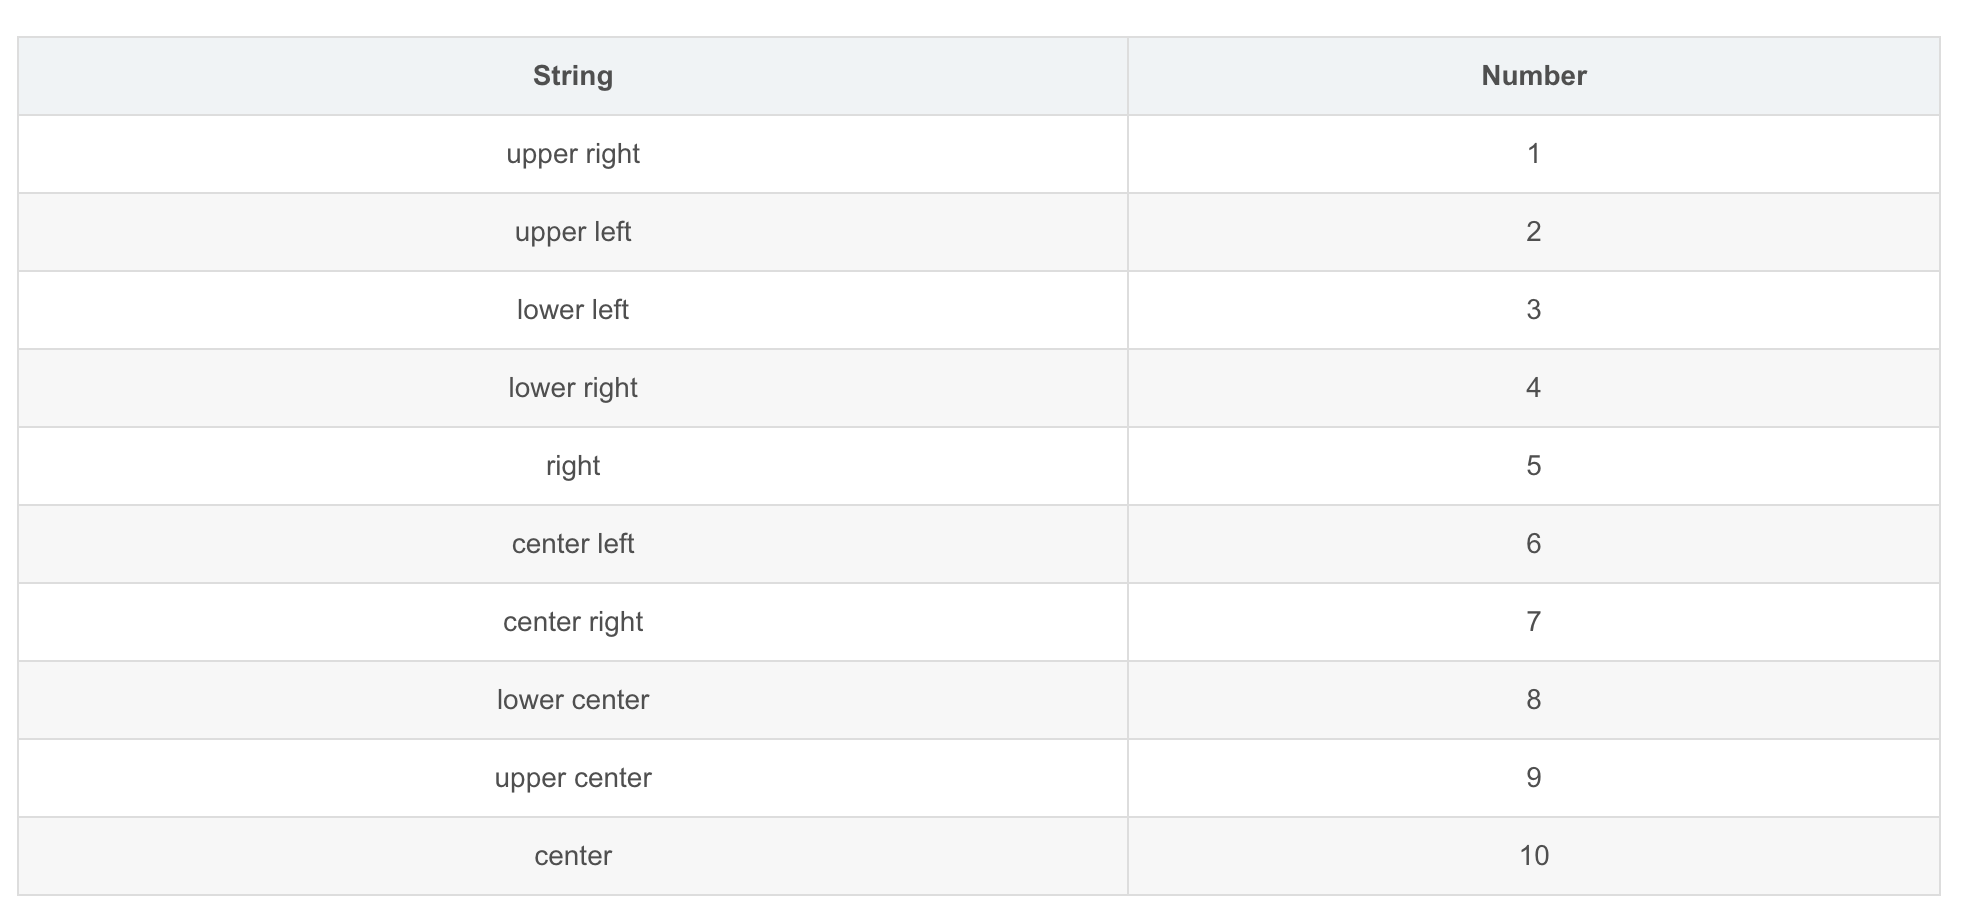Select the "center right" cell
The width and height of the screenshot is (1976, 920).
(x=572, y=622)
